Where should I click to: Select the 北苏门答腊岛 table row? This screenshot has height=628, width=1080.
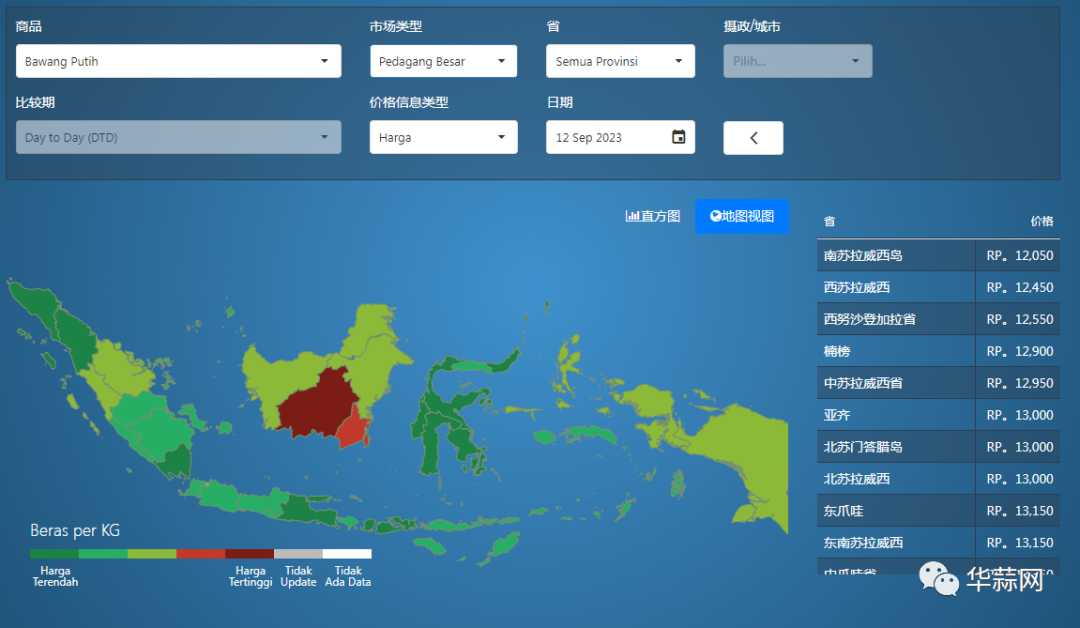coord(938,447)
